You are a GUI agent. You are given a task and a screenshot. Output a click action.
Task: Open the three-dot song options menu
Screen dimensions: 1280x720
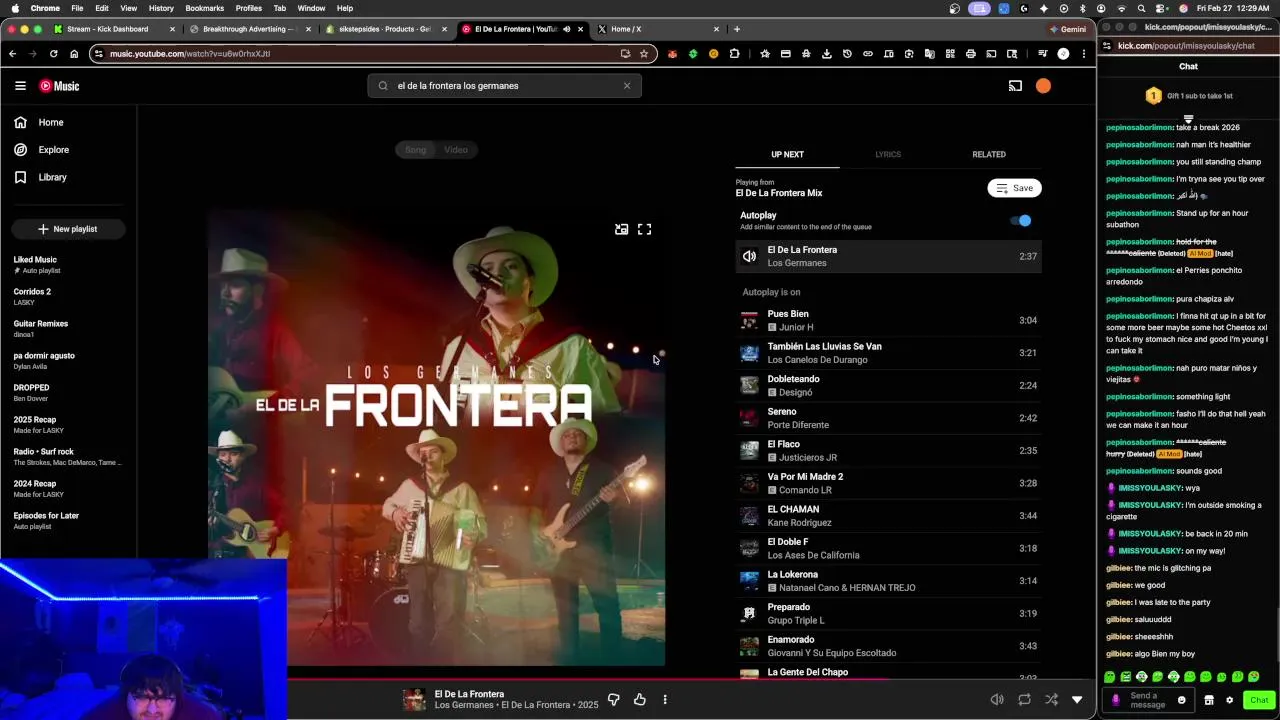(x=665, y=700)
